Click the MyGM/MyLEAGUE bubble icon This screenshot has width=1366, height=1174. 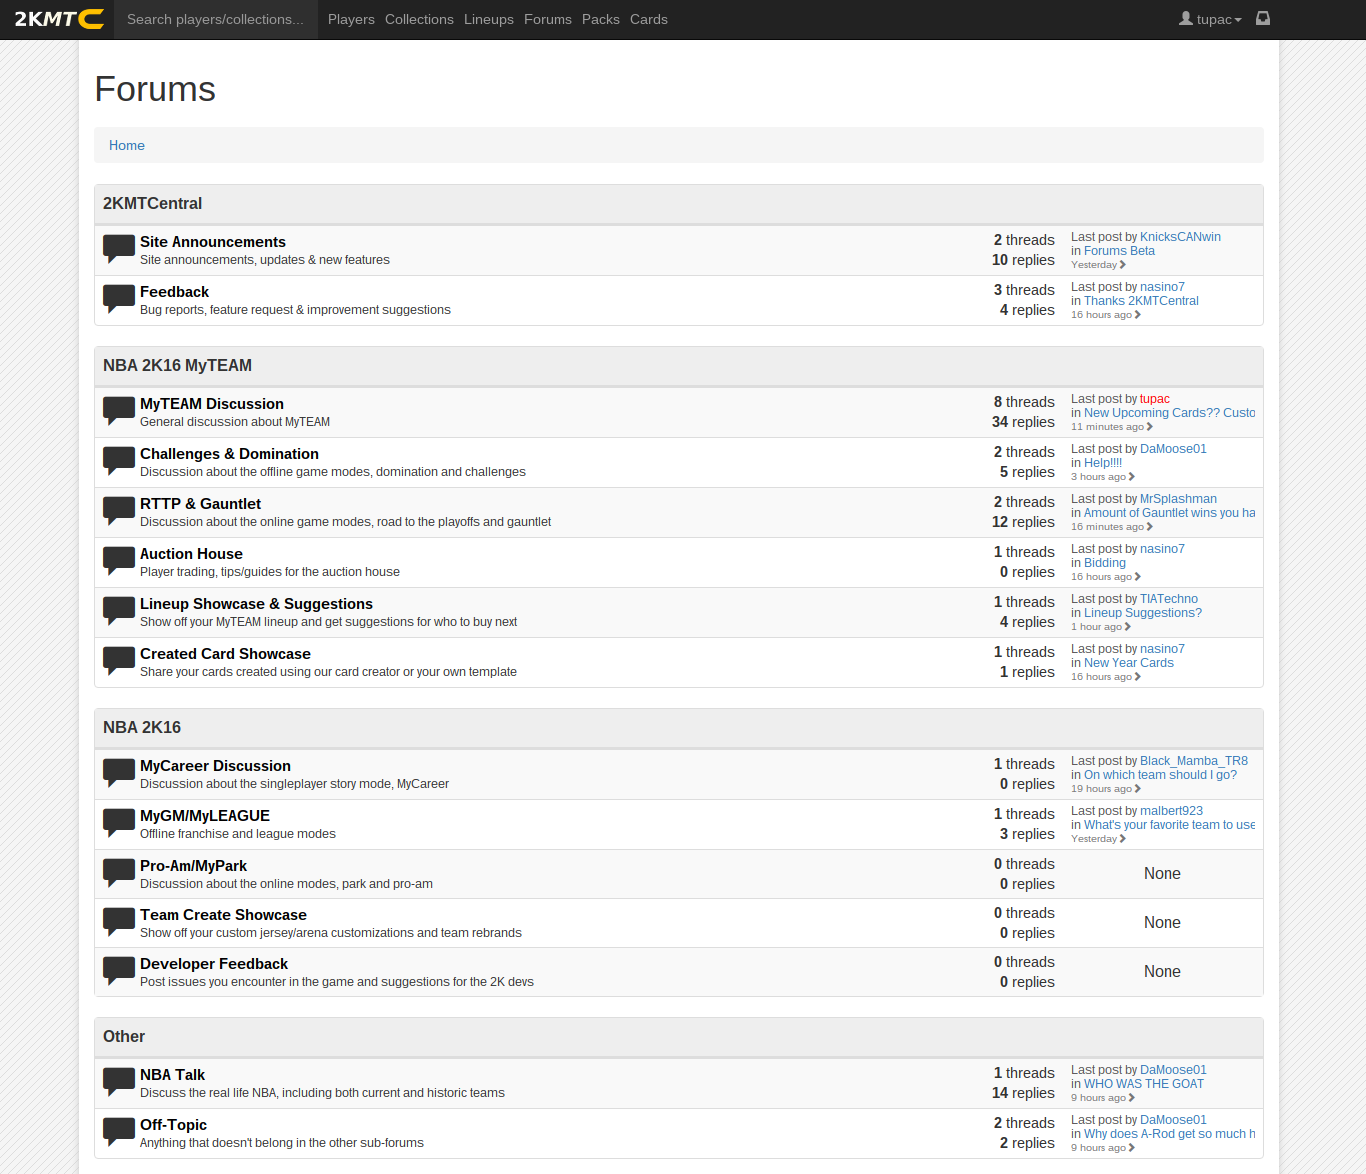point(119,823)
